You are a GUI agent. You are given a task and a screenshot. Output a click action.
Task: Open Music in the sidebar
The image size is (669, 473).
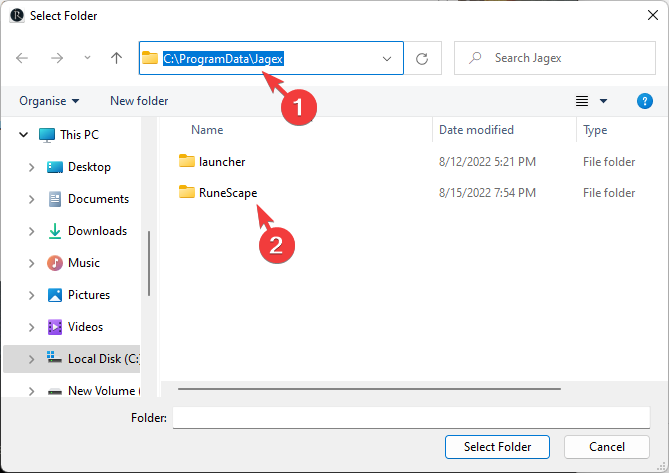(x=84, y=263)
